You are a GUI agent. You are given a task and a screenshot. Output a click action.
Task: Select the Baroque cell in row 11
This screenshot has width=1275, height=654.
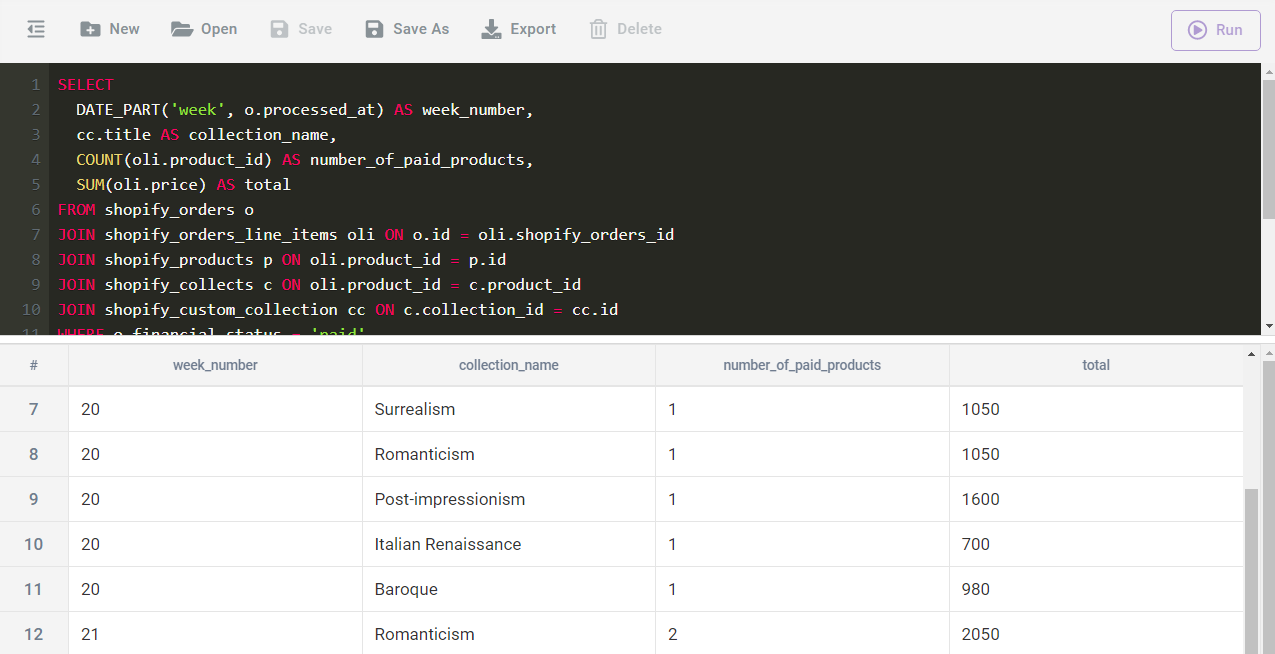(509, 589)
